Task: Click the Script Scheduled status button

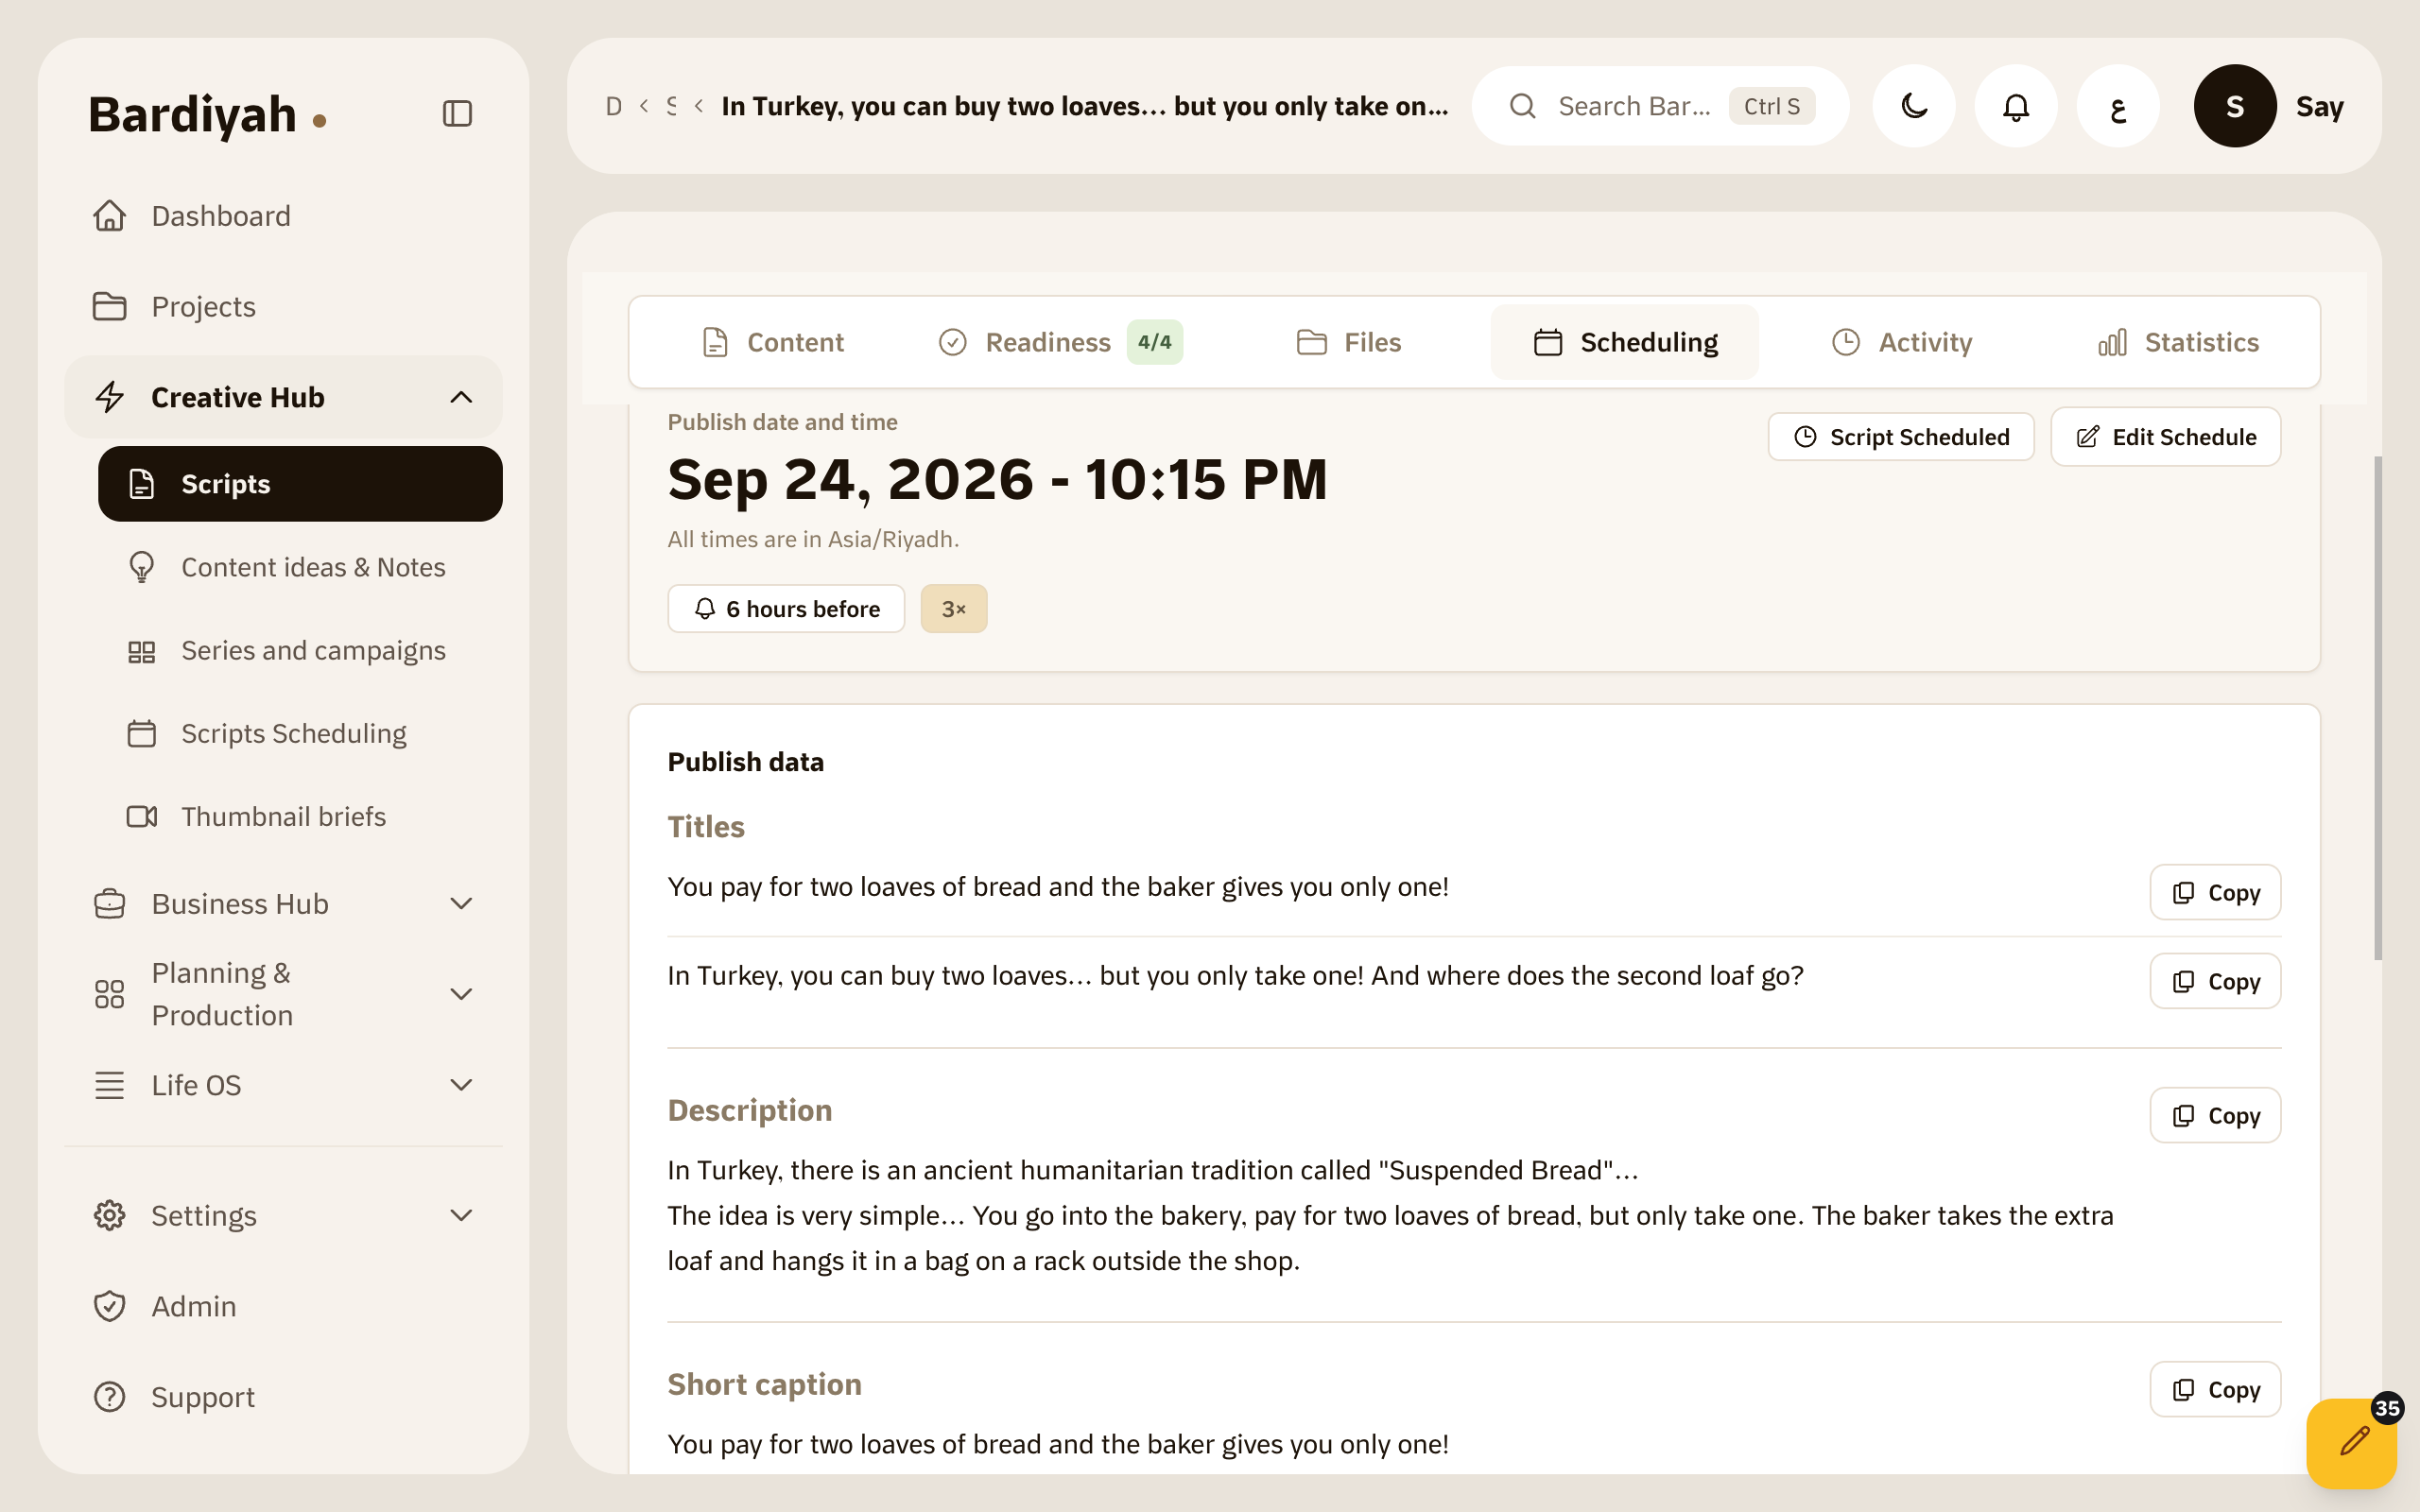Action: pos(1901,437)
